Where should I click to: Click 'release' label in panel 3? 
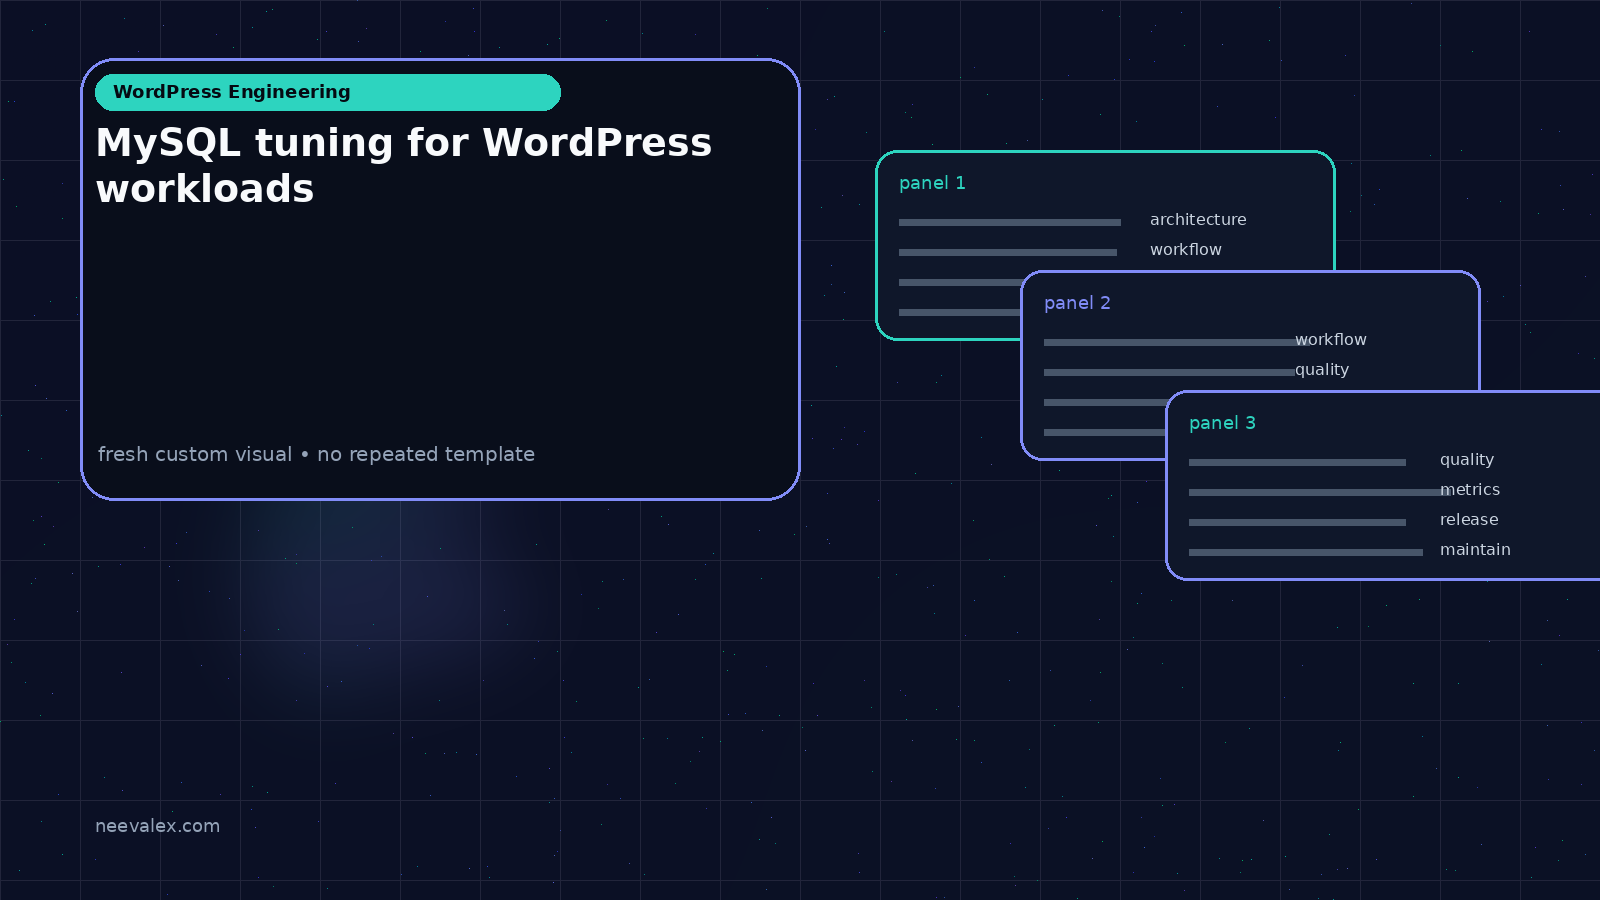(x=1469, y=520)
